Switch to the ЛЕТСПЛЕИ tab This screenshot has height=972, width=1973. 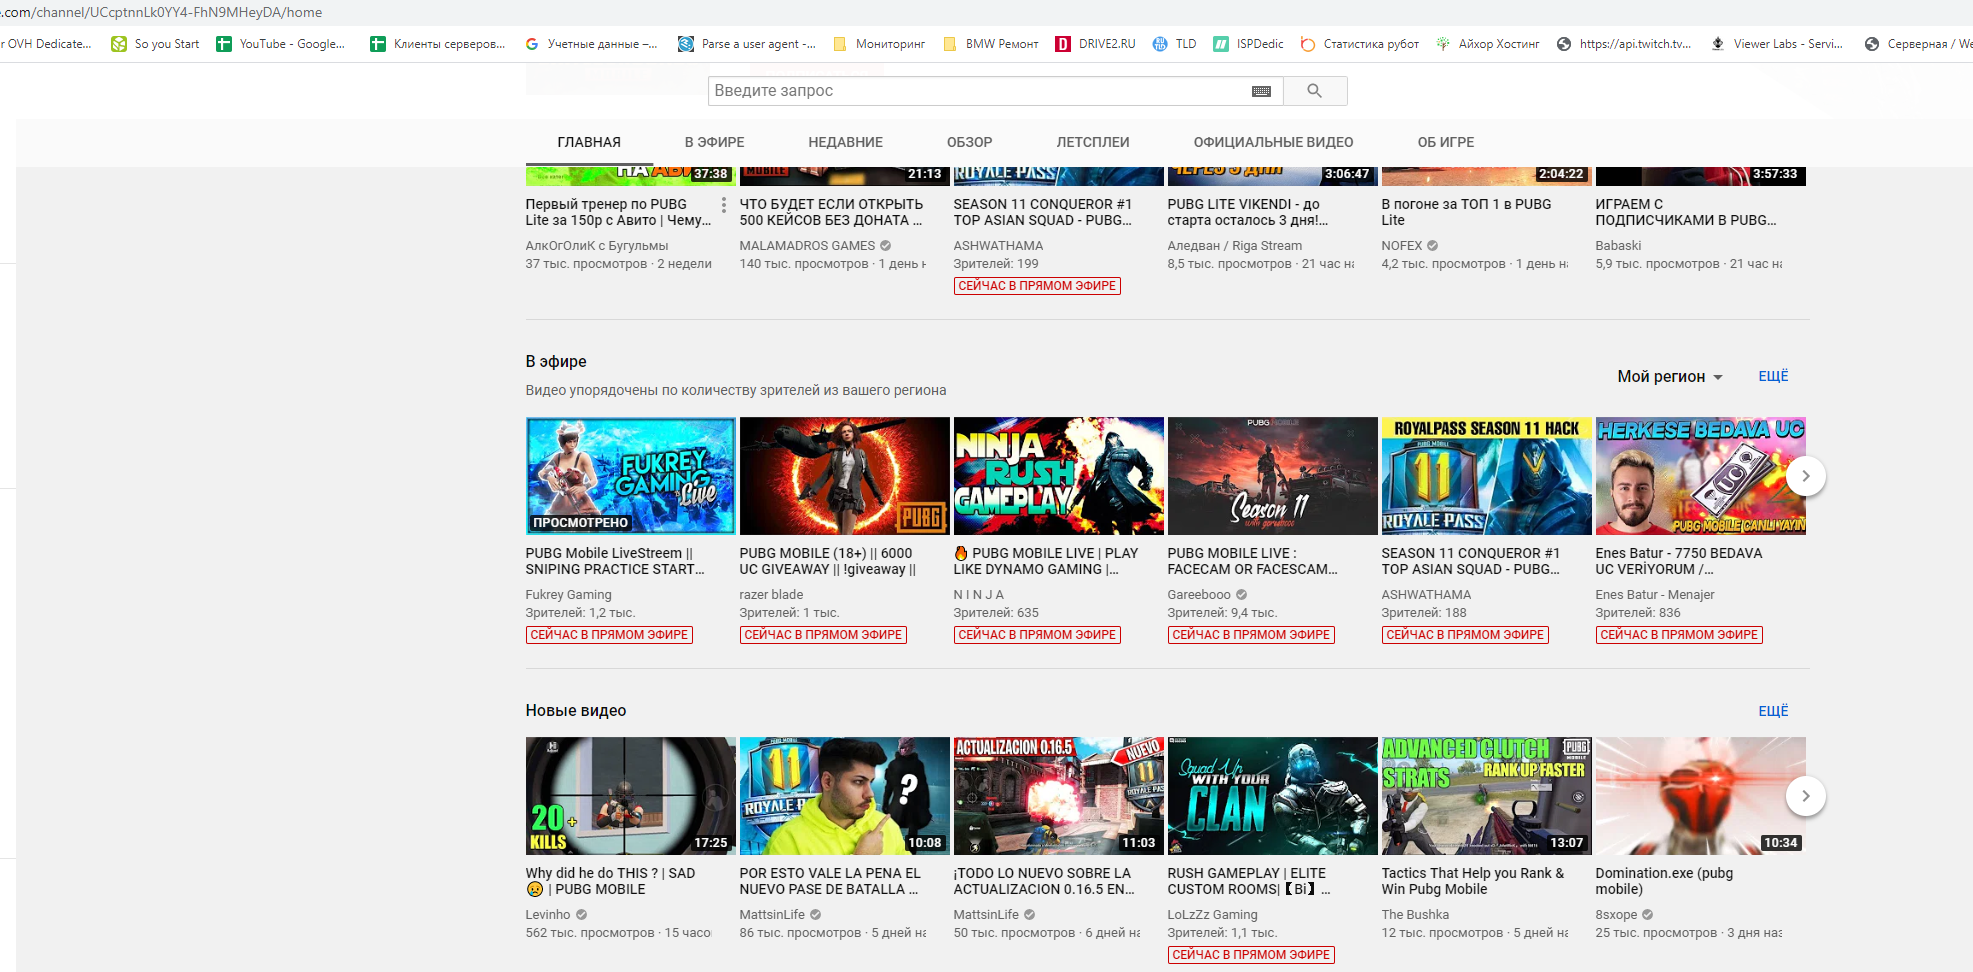point(1092,142)
